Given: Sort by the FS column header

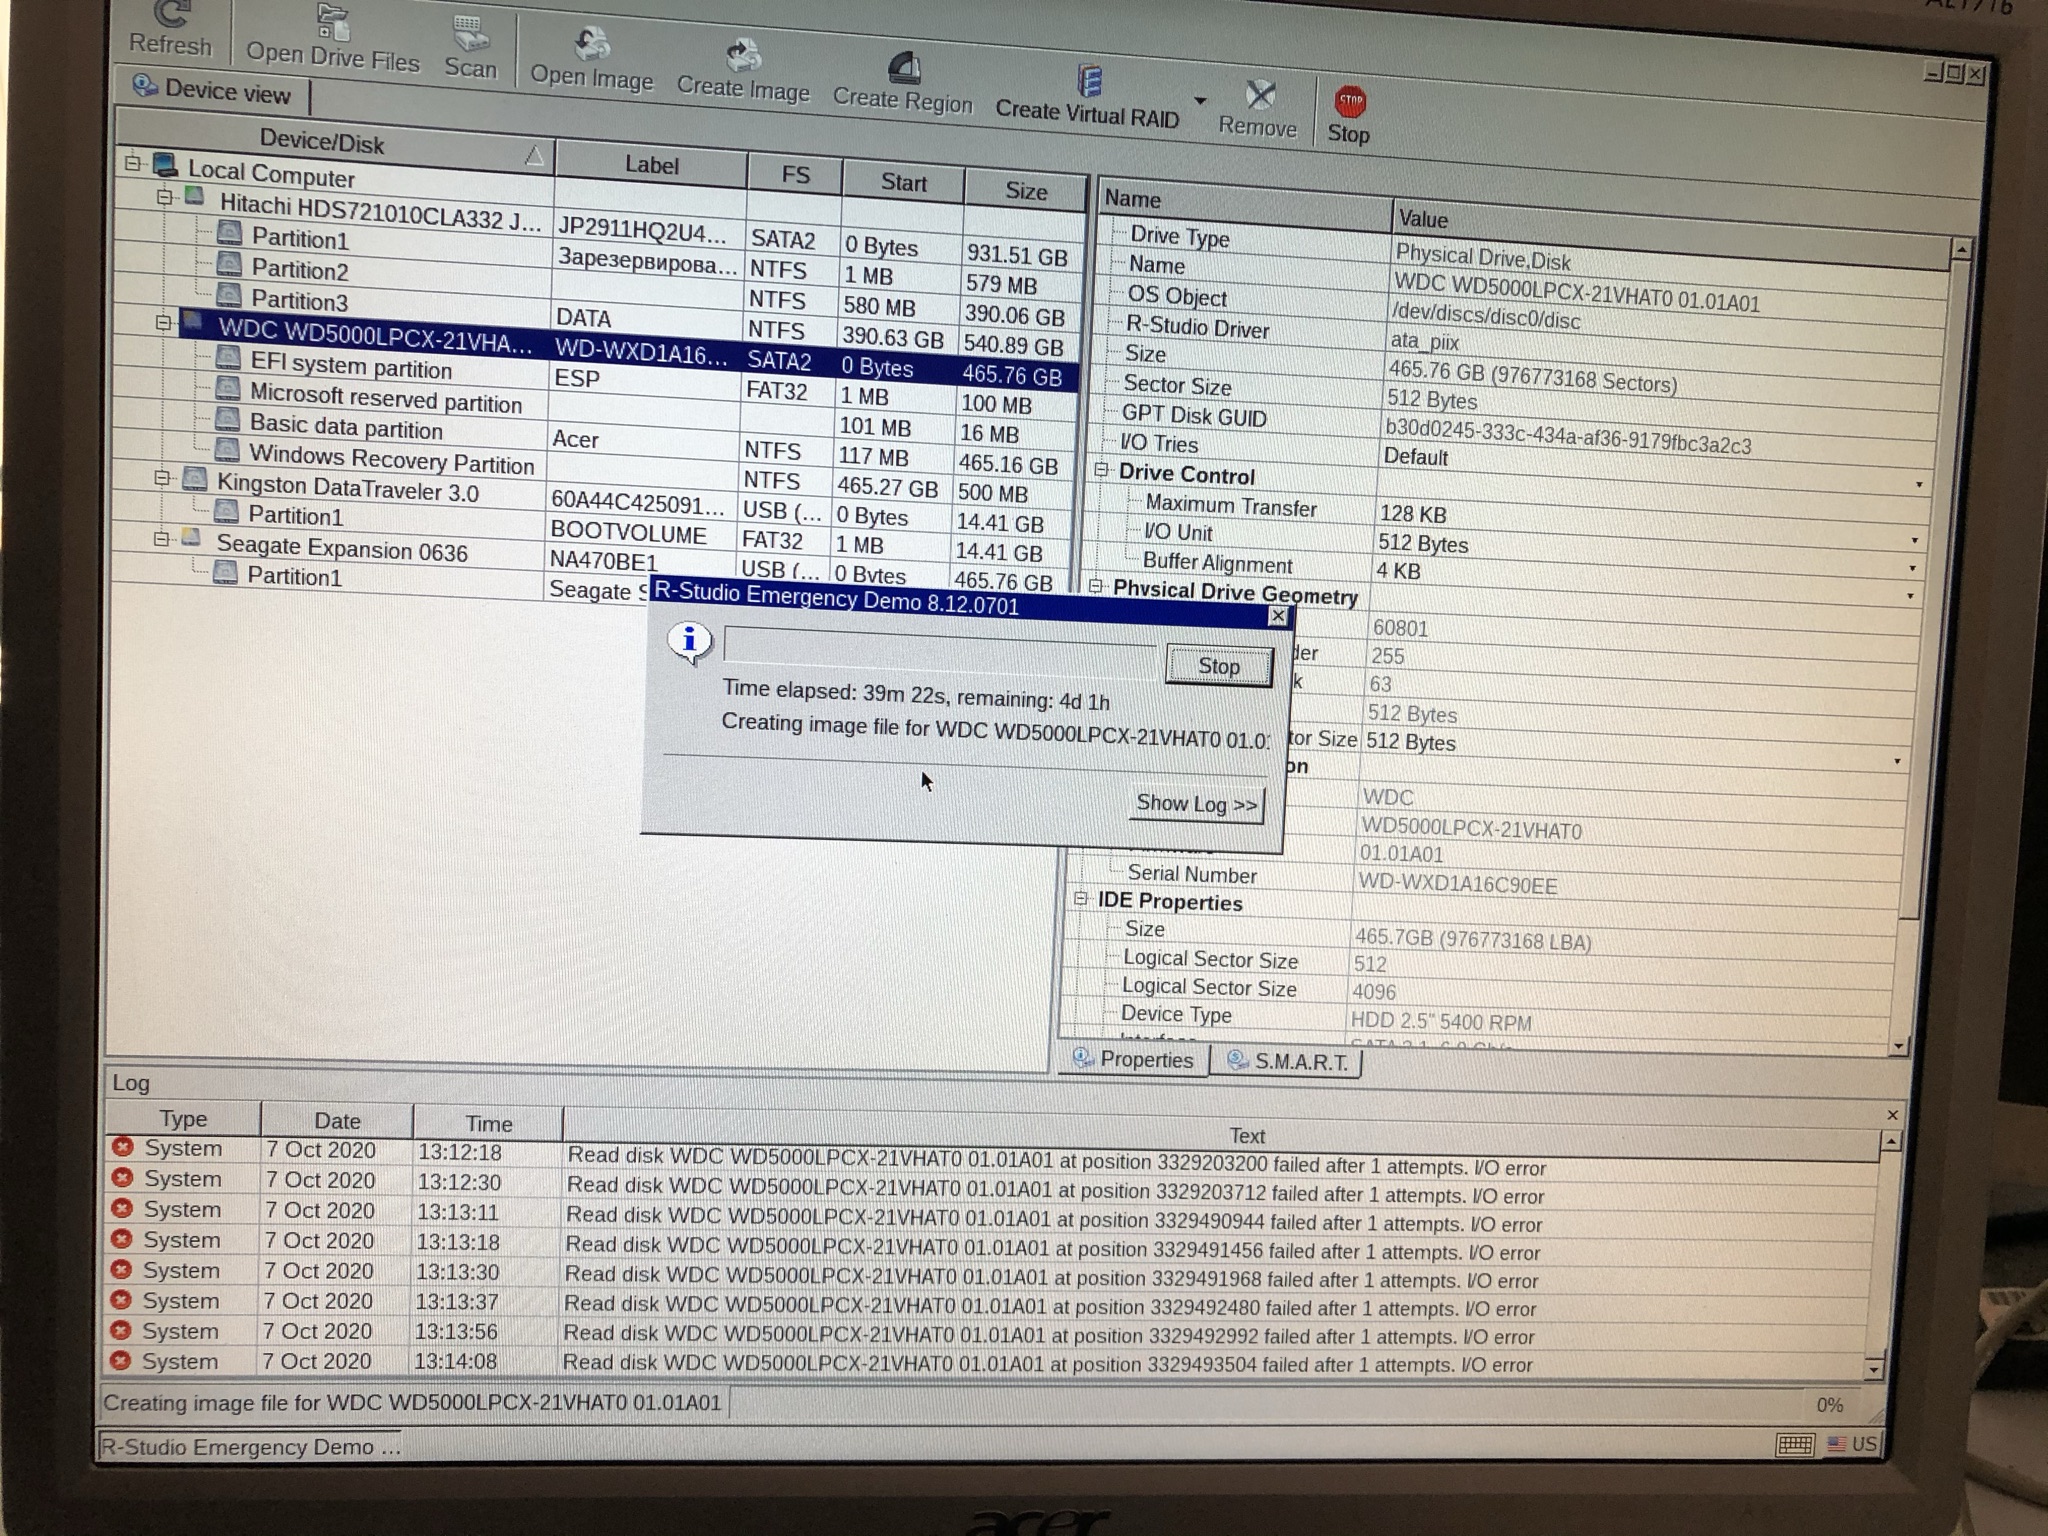Looking at the screenshot, I should click(795, 174).
